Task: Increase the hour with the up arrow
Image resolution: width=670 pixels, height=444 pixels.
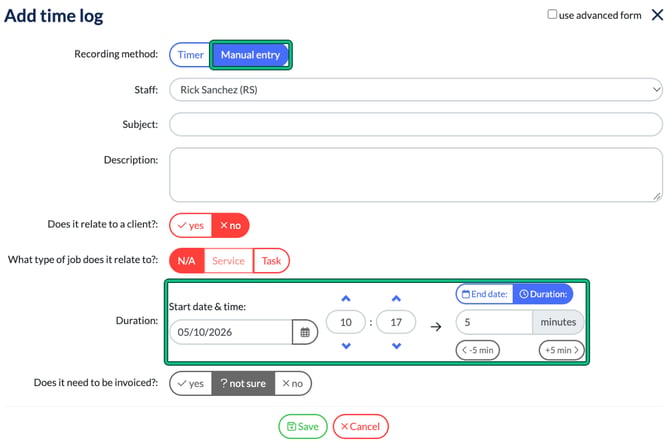Action: point(346,298)
